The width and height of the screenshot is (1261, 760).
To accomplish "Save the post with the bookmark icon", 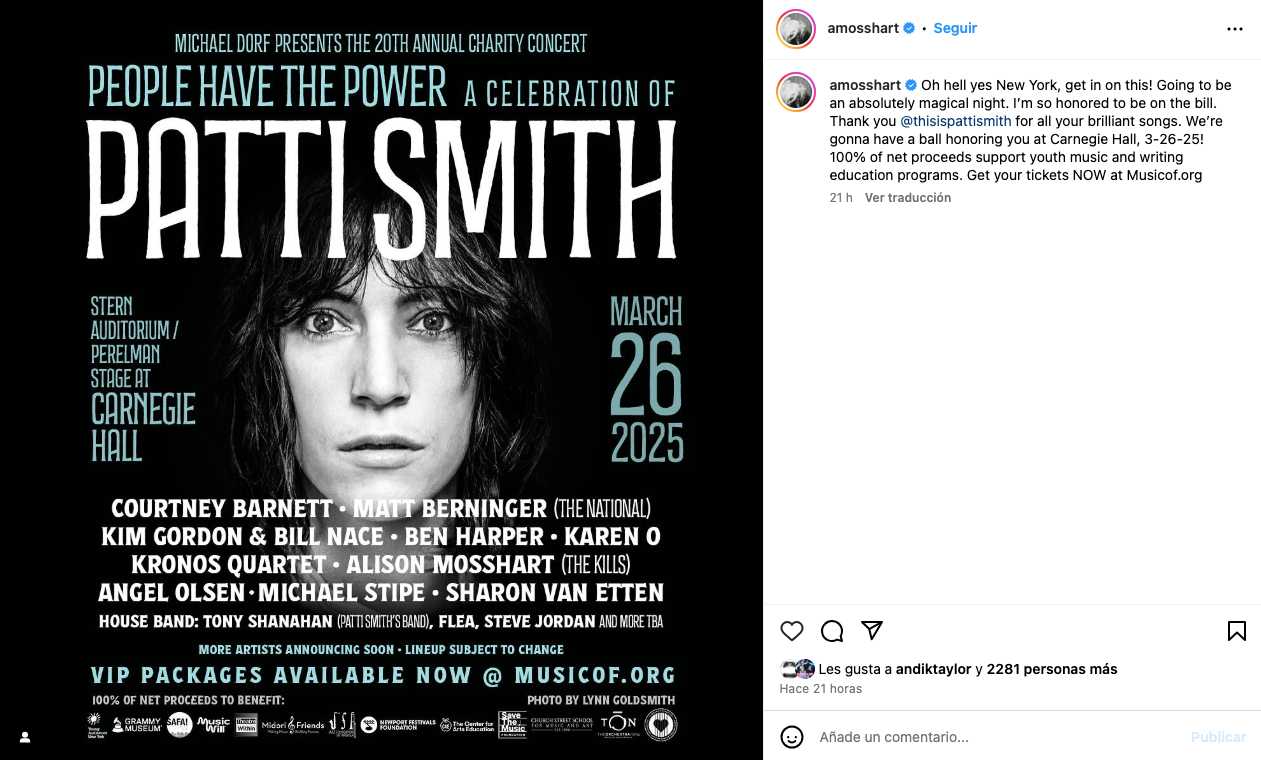I will coord(1236,631).
